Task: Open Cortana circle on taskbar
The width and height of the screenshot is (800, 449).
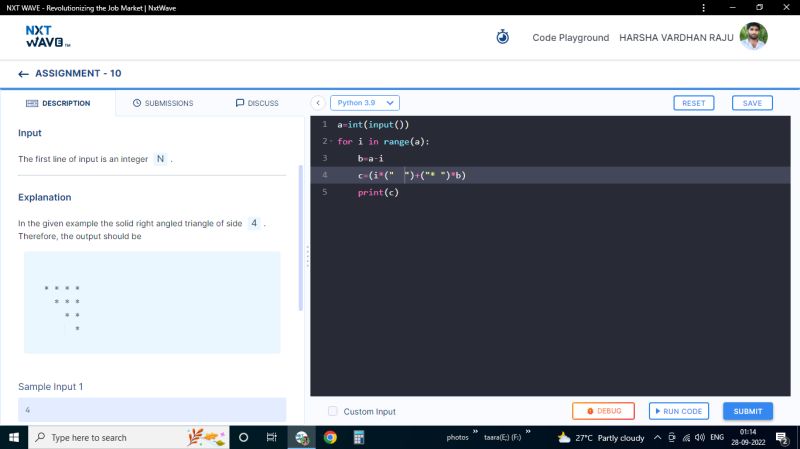Action: 243,437
